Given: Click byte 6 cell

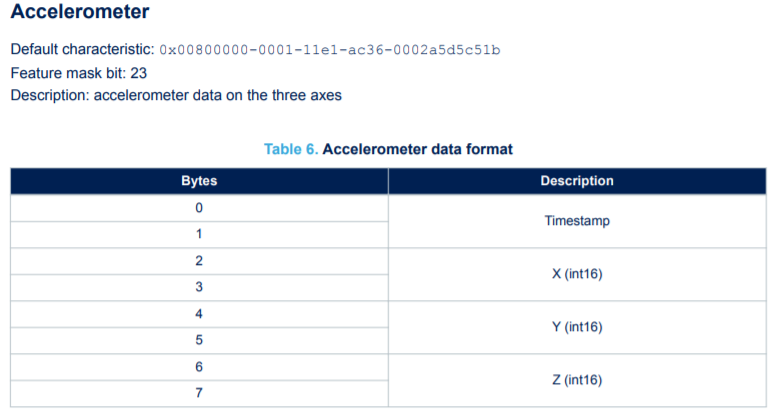Looking at the screenshot, I should tap(199, 367).
